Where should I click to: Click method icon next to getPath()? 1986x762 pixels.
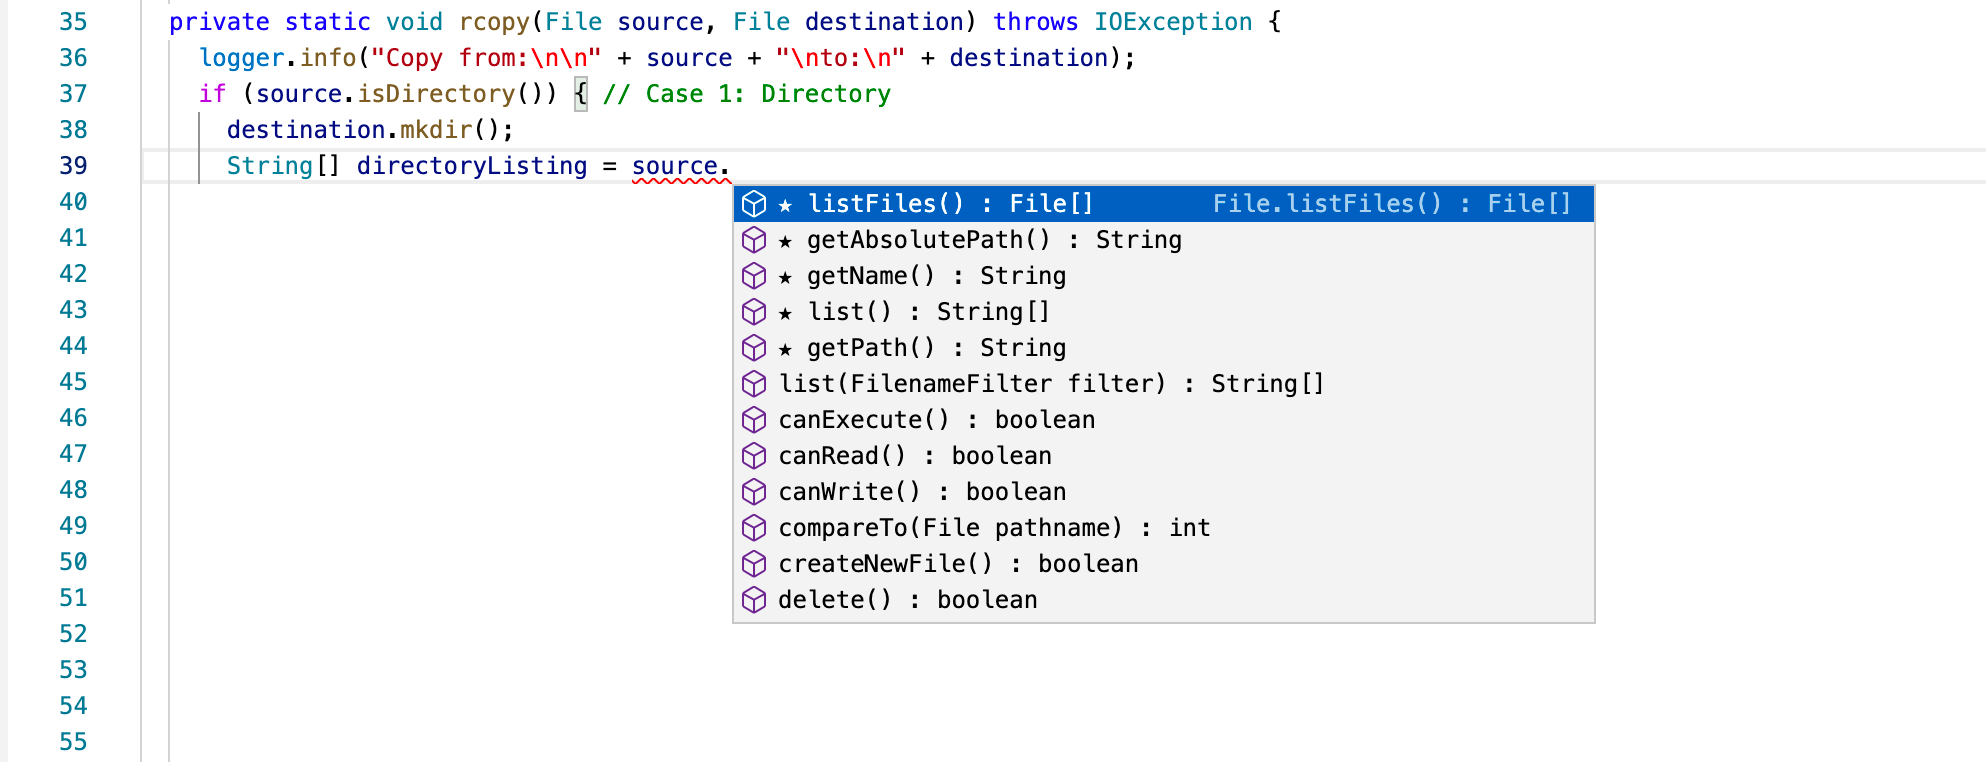(754, 348)
